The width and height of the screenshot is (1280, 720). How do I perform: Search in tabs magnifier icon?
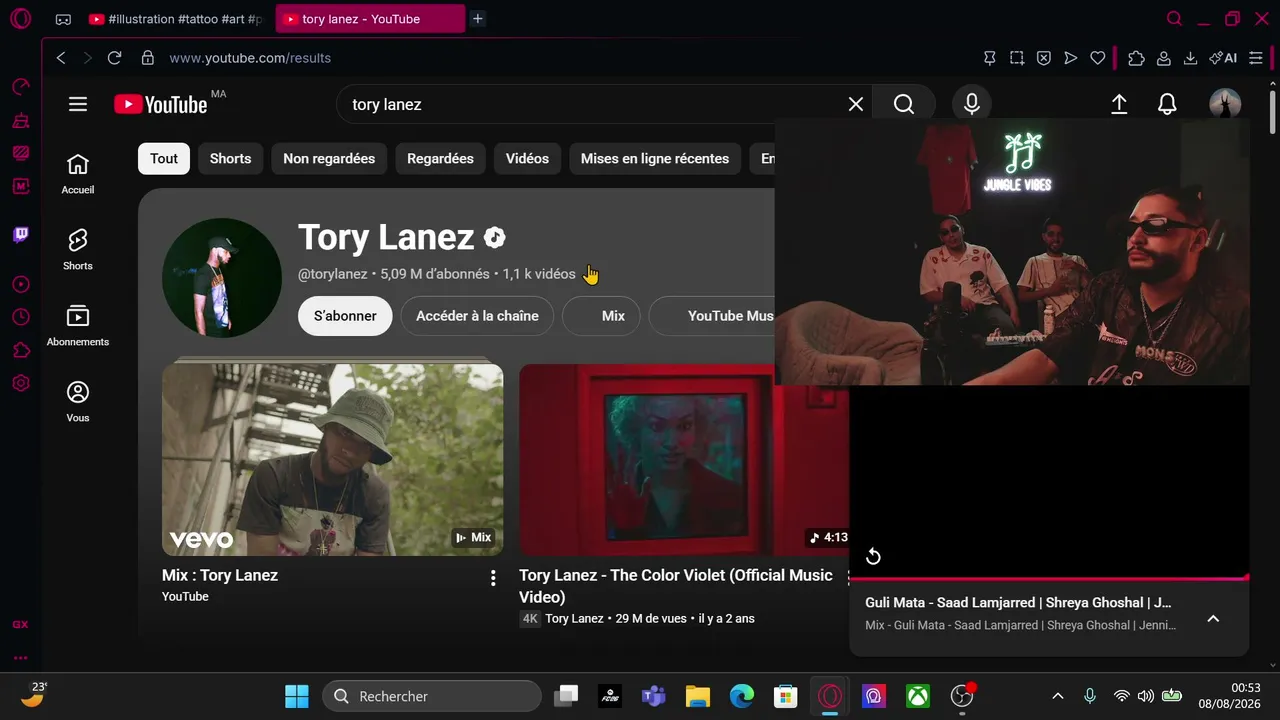1175,19
